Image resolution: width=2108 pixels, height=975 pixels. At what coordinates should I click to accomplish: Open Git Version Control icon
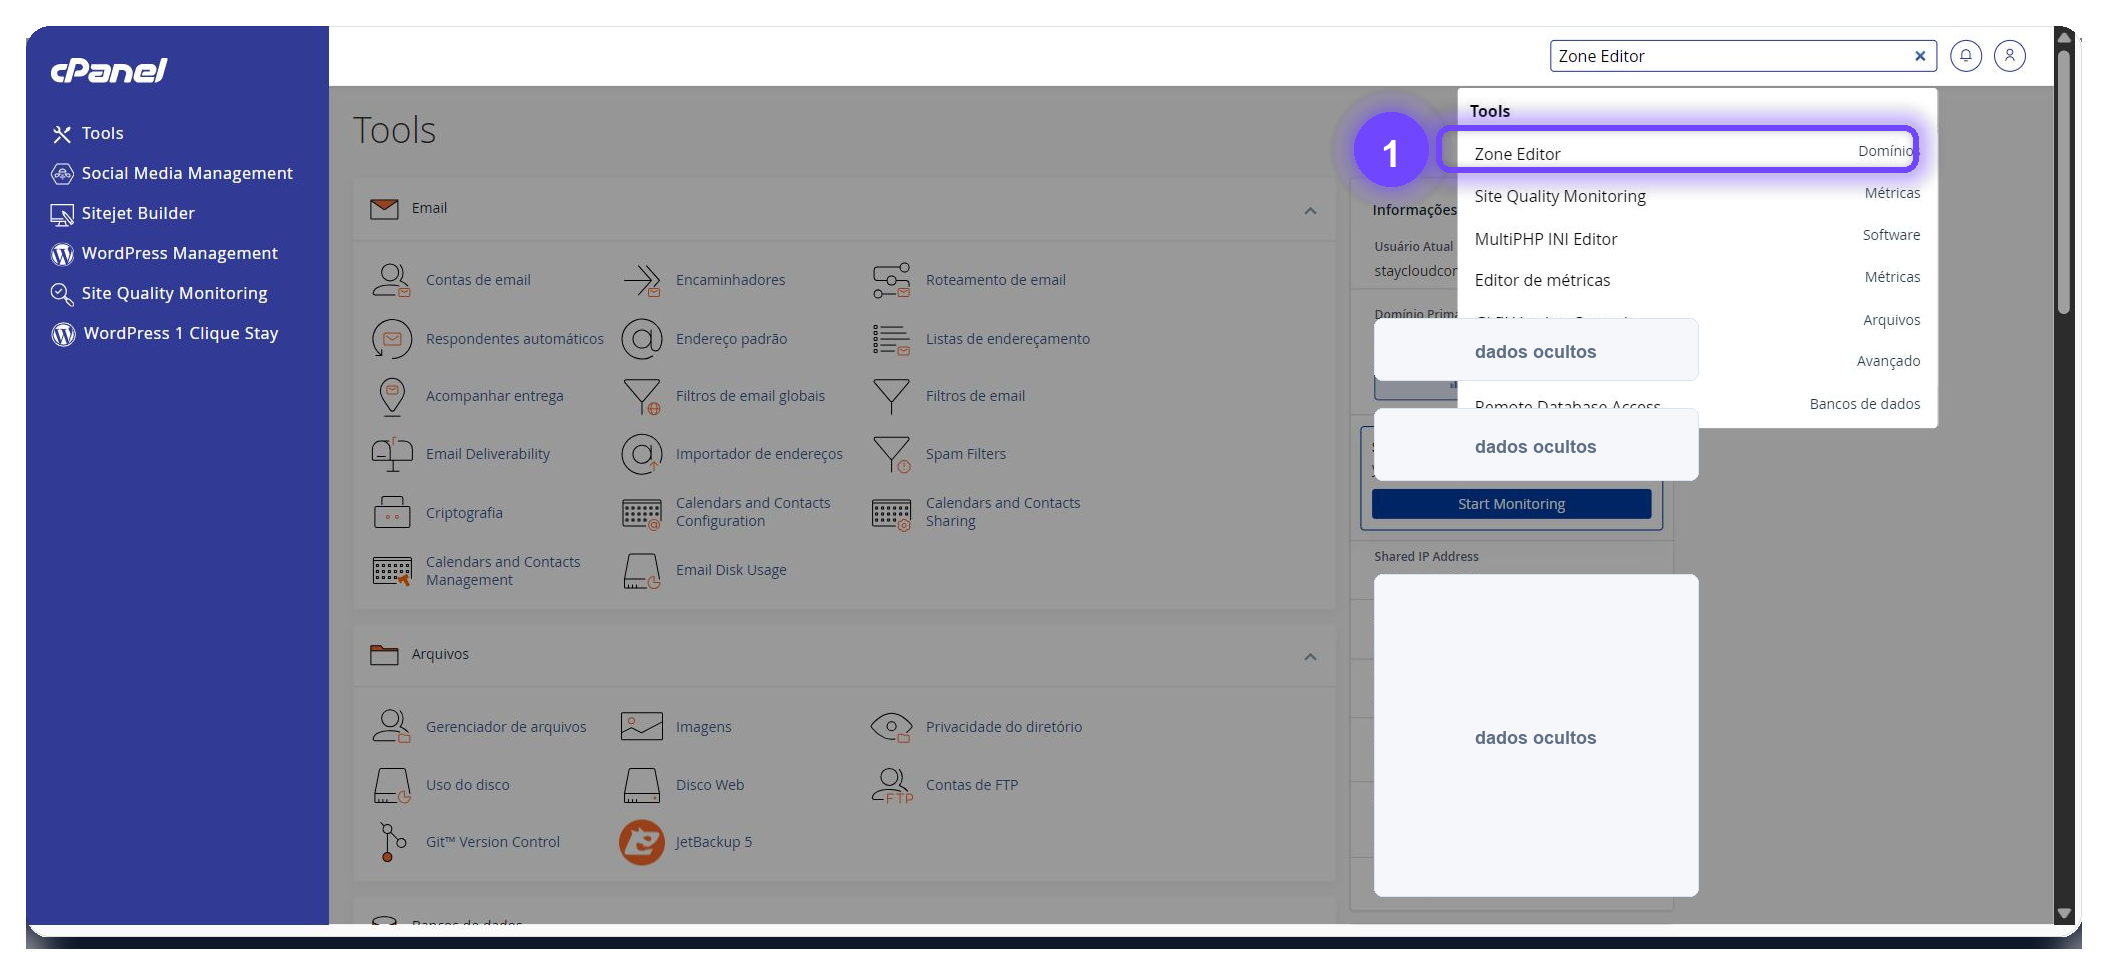coord(391,842)
